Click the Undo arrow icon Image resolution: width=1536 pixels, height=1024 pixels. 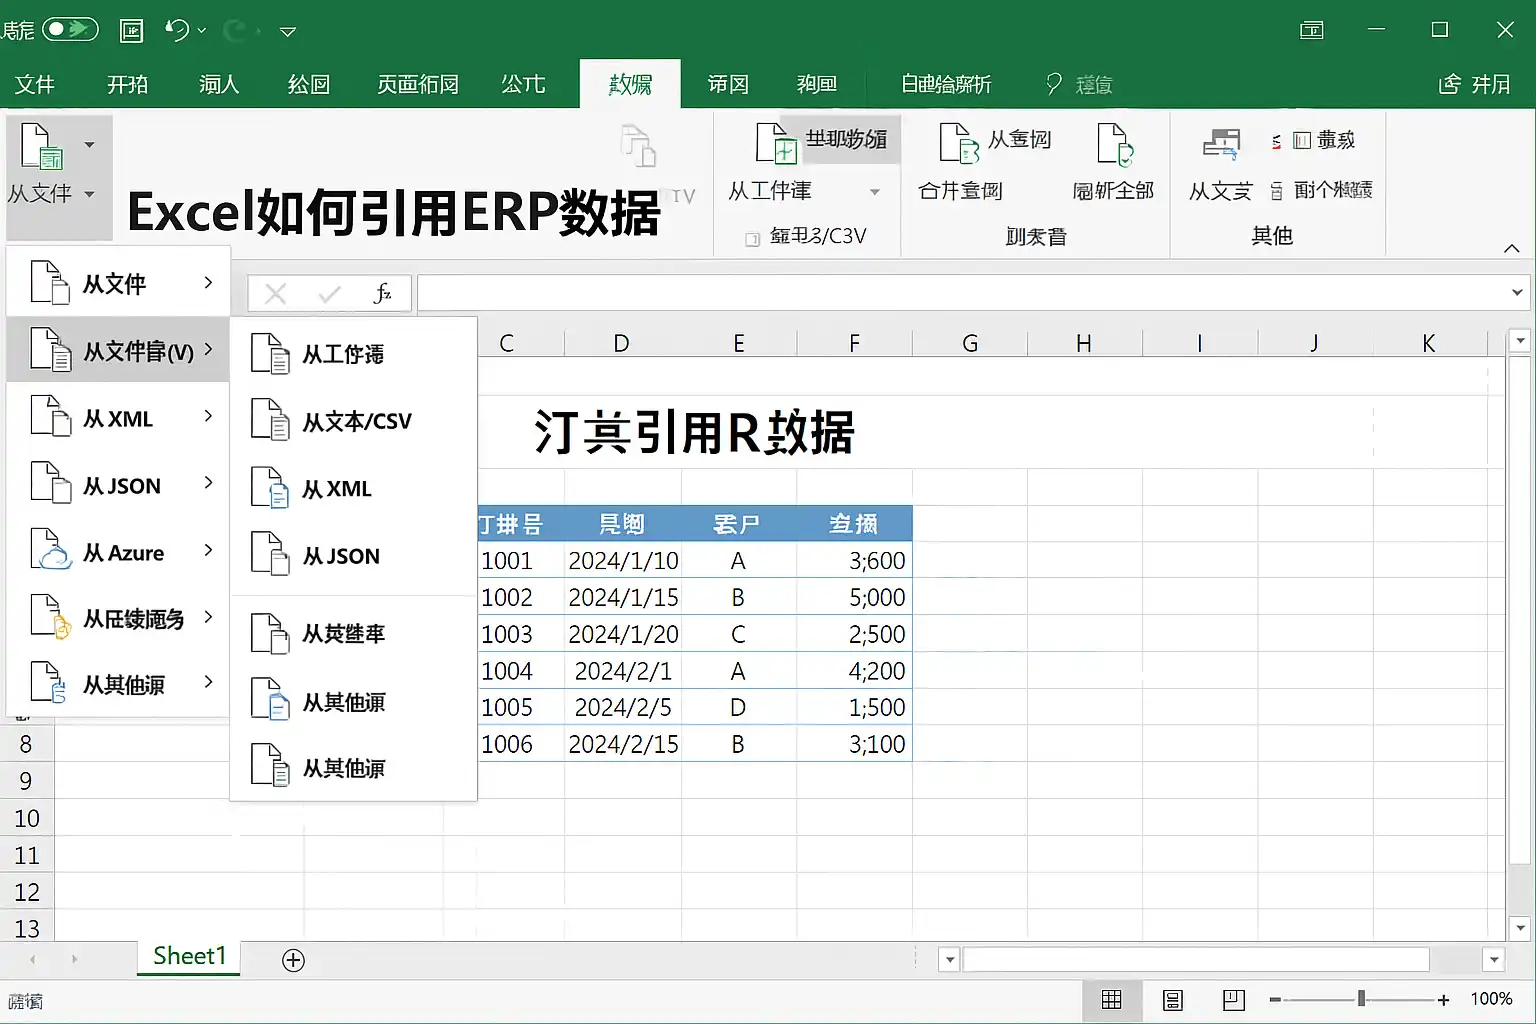coord(177,31)
